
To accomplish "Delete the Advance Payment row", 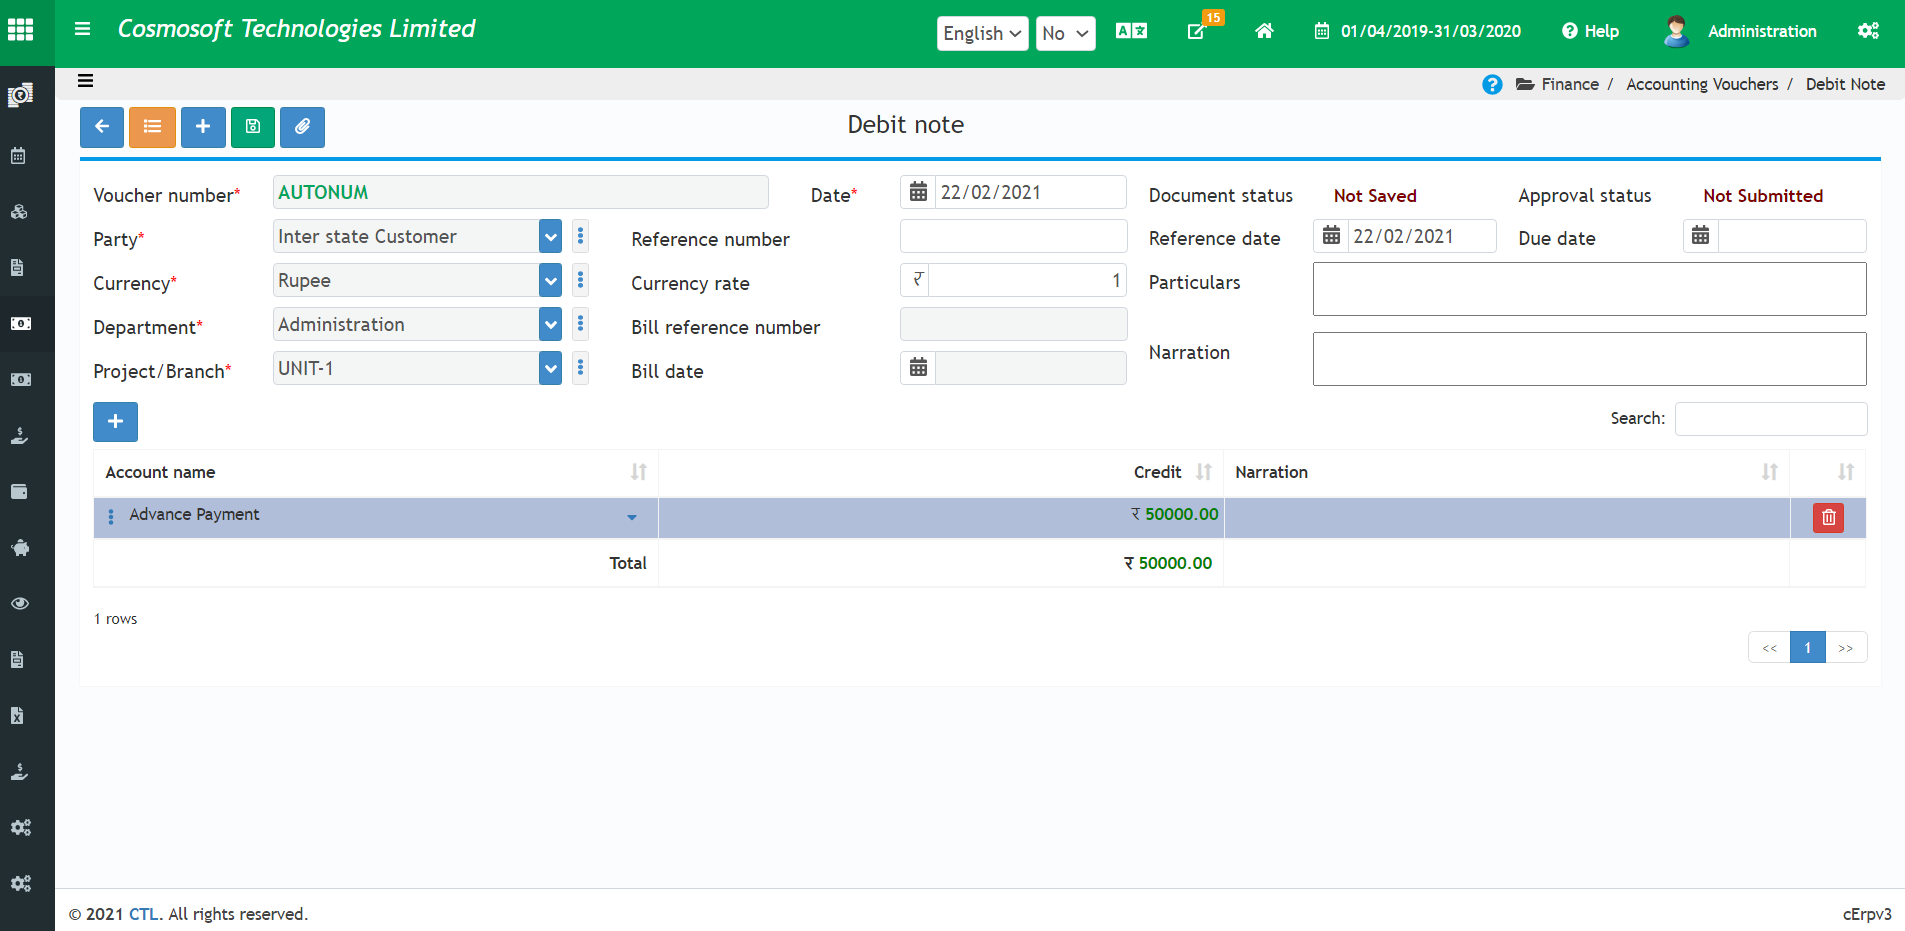I will tap(1828, 517).
